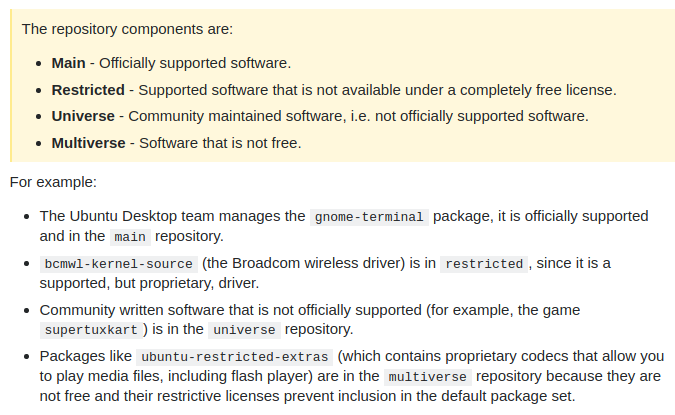Click the inline code word restricted
The image size is (675, 415).
pos(484,264)
